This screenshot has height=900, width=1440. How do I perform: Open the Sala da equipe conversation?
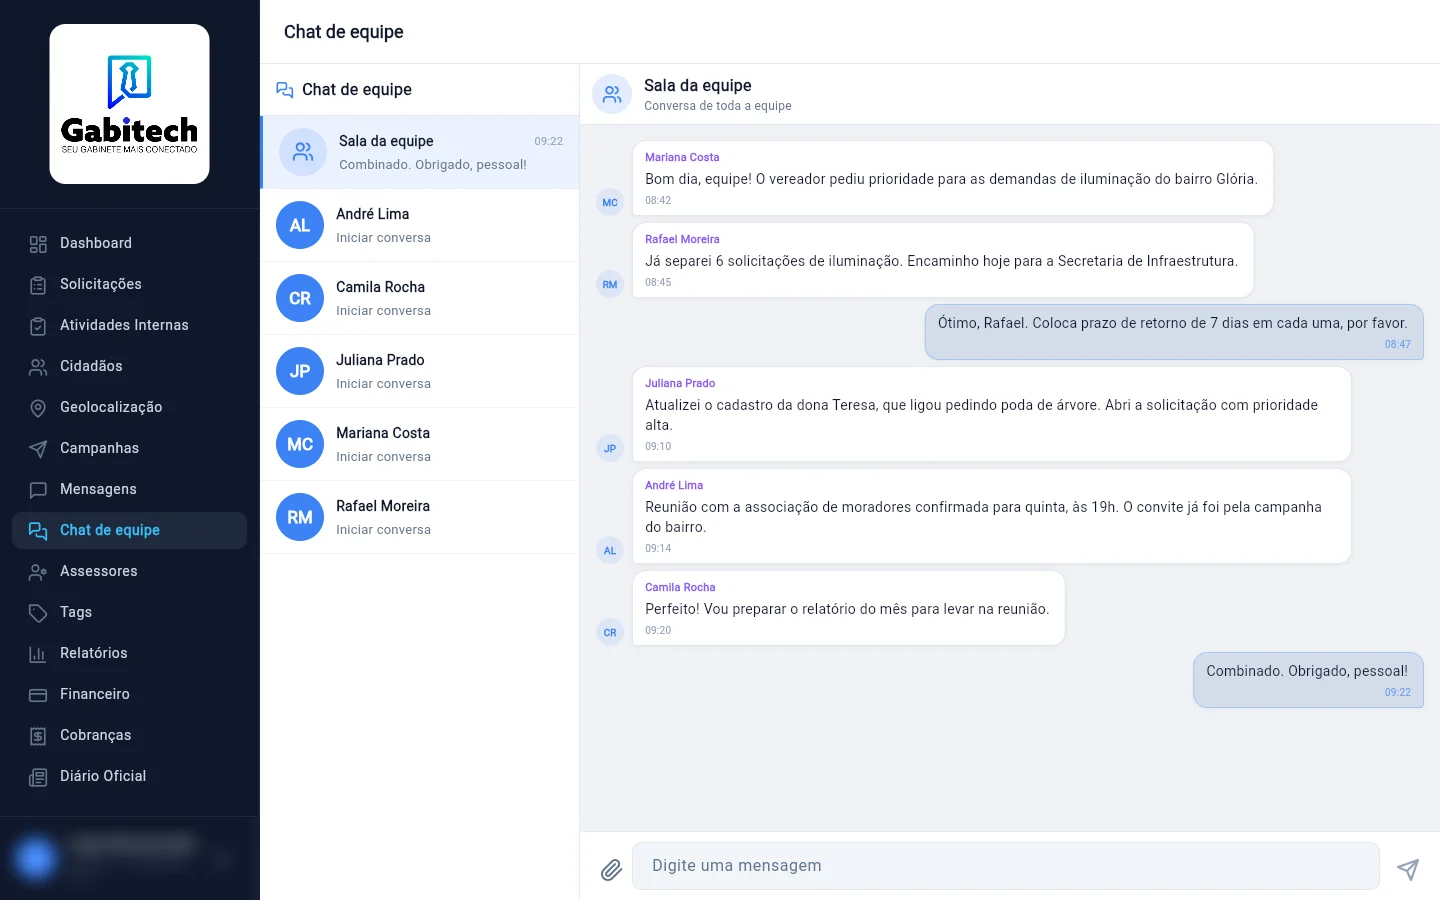pos(420,152)
